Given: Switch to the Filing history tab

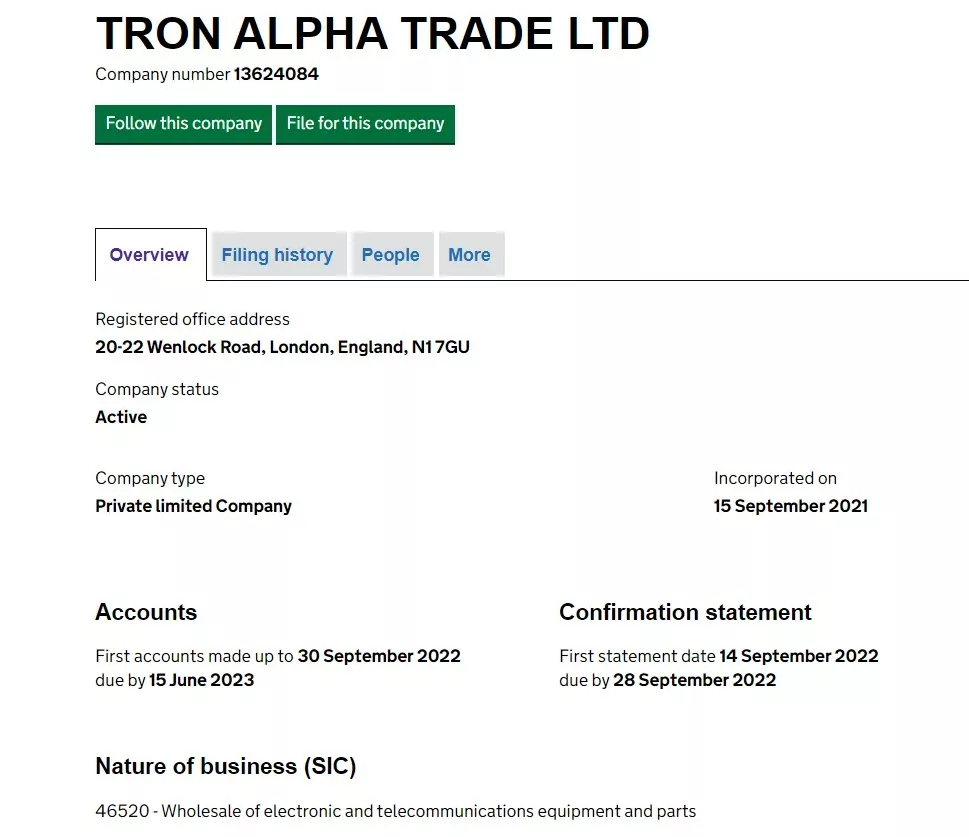Looking at the screenshot, I should (277, 255).
